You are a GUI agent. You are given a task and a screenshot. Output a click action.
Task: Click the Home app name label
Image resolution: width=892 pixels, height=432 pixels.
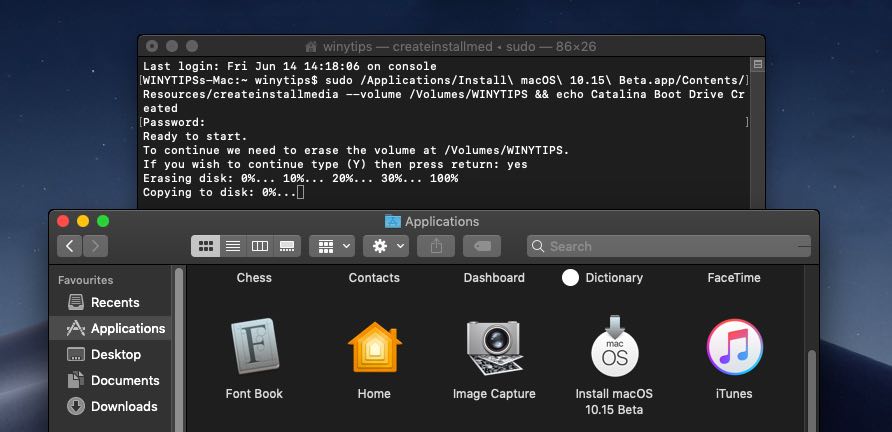pyautogui.click(x=374, y=393)
